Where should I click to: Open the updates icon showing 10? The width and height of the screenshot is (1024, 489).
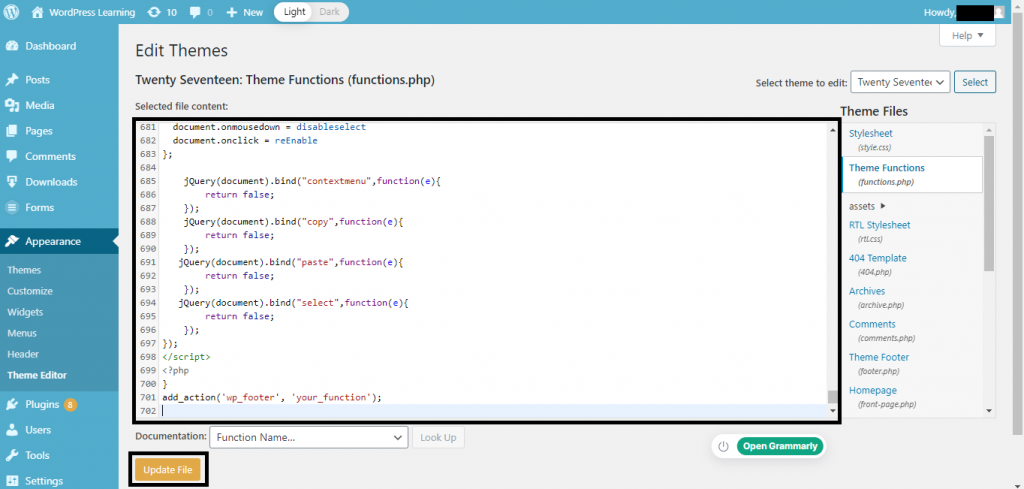pos(153,12)
